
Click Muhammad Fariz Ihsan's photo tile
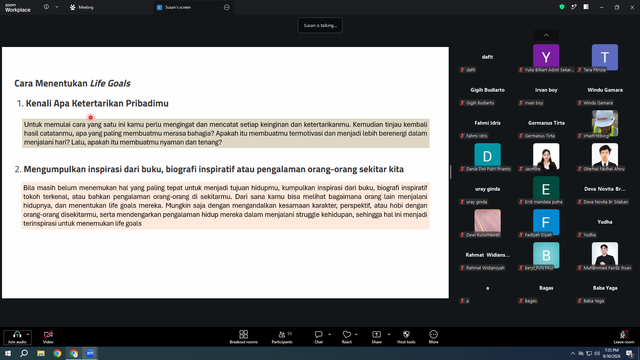tap(605, 255)
